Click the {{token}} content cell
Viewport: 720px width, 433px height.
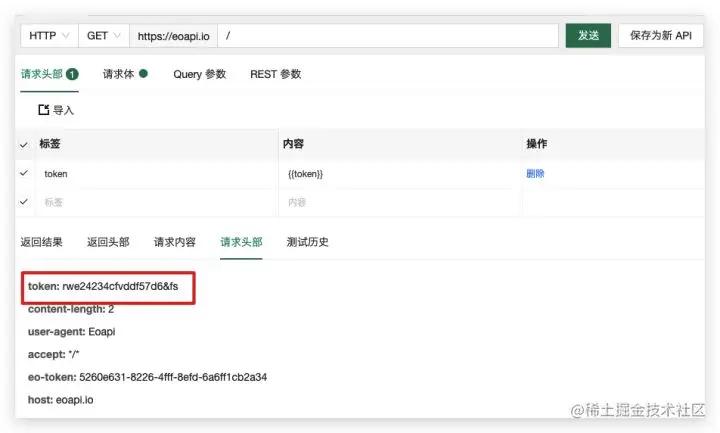pos(400,174)
